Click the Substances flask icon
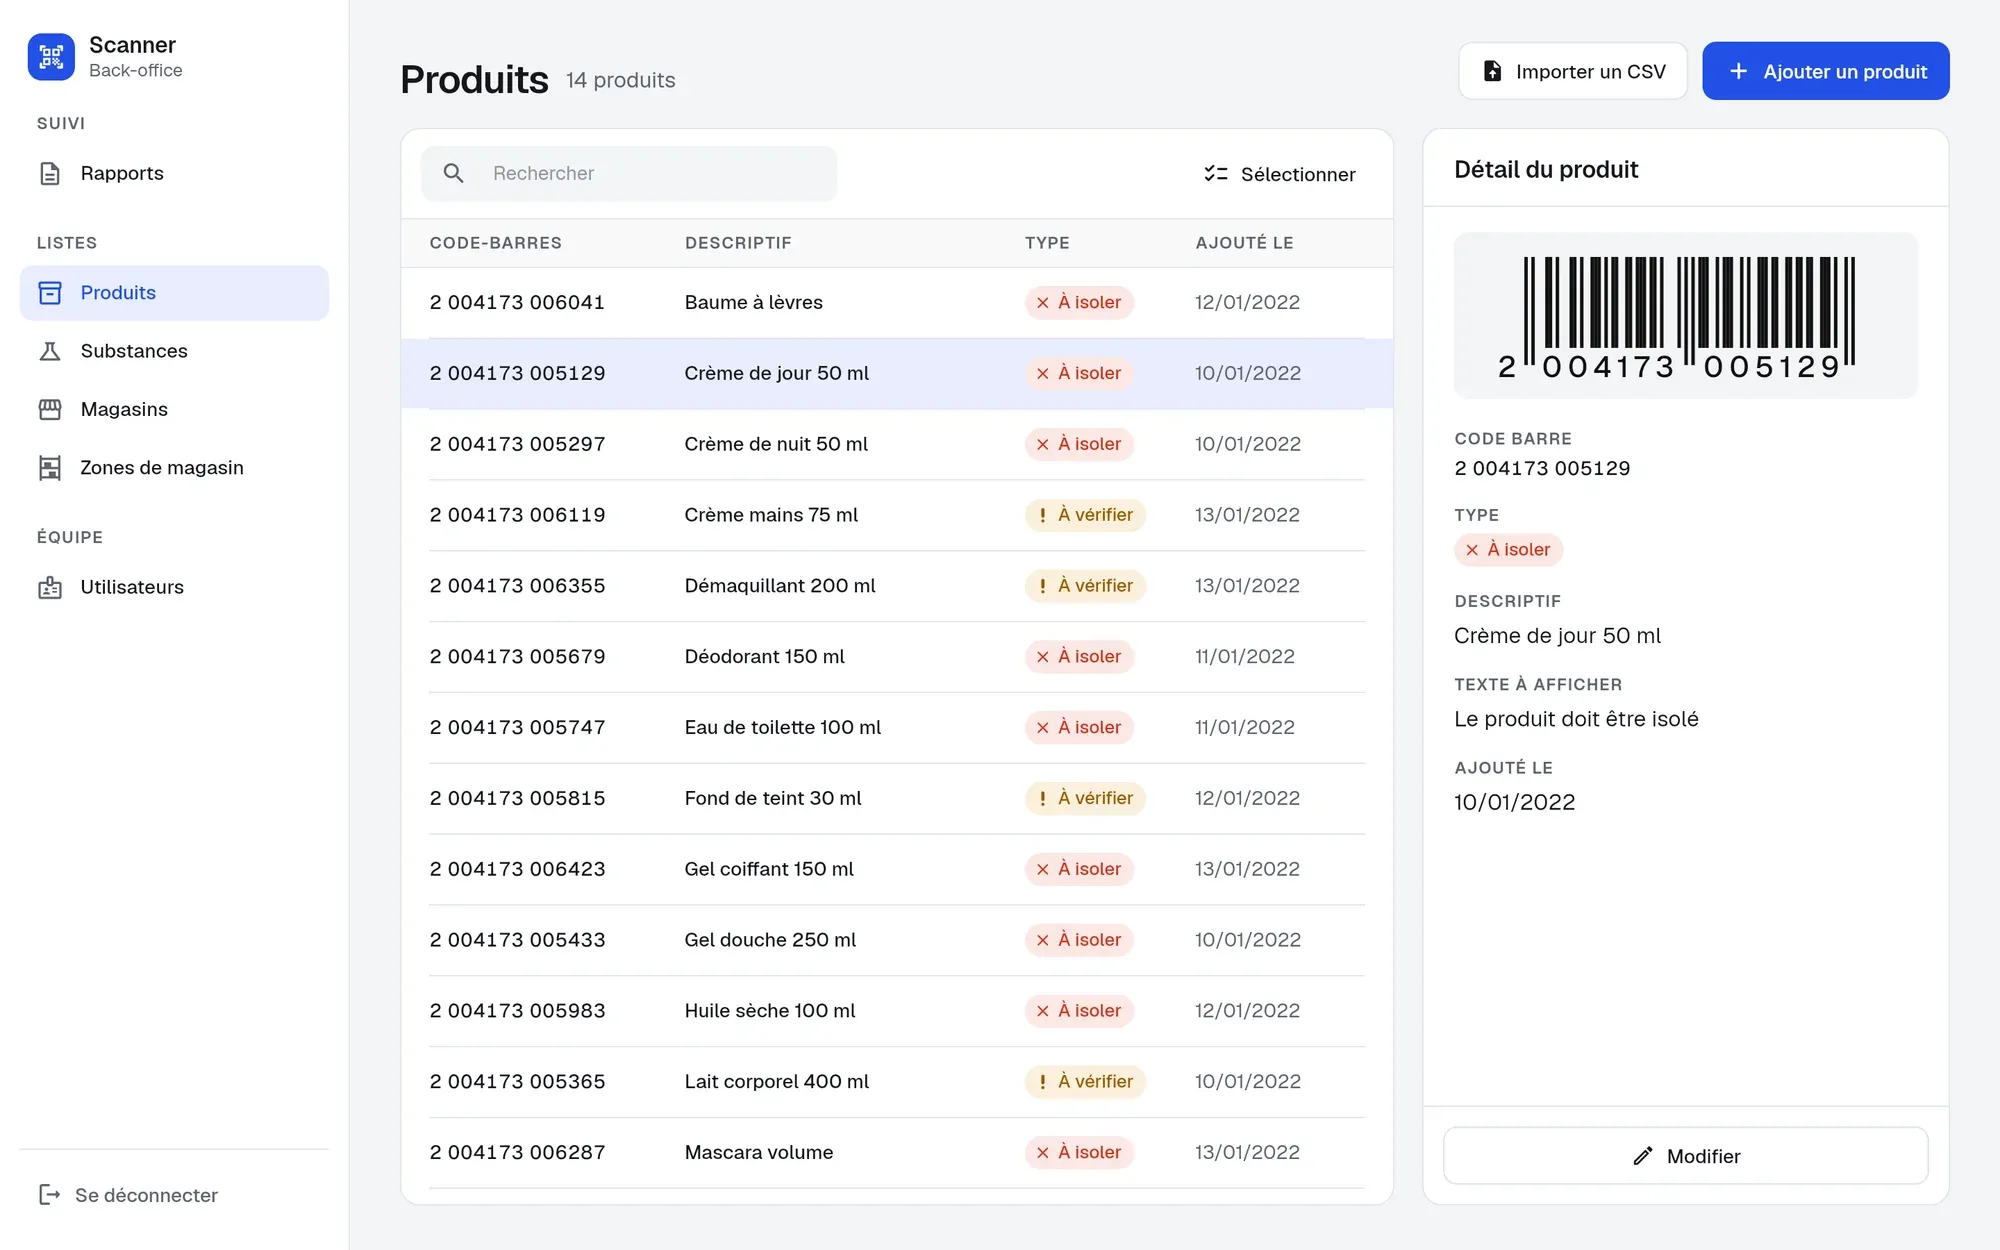 50,351
